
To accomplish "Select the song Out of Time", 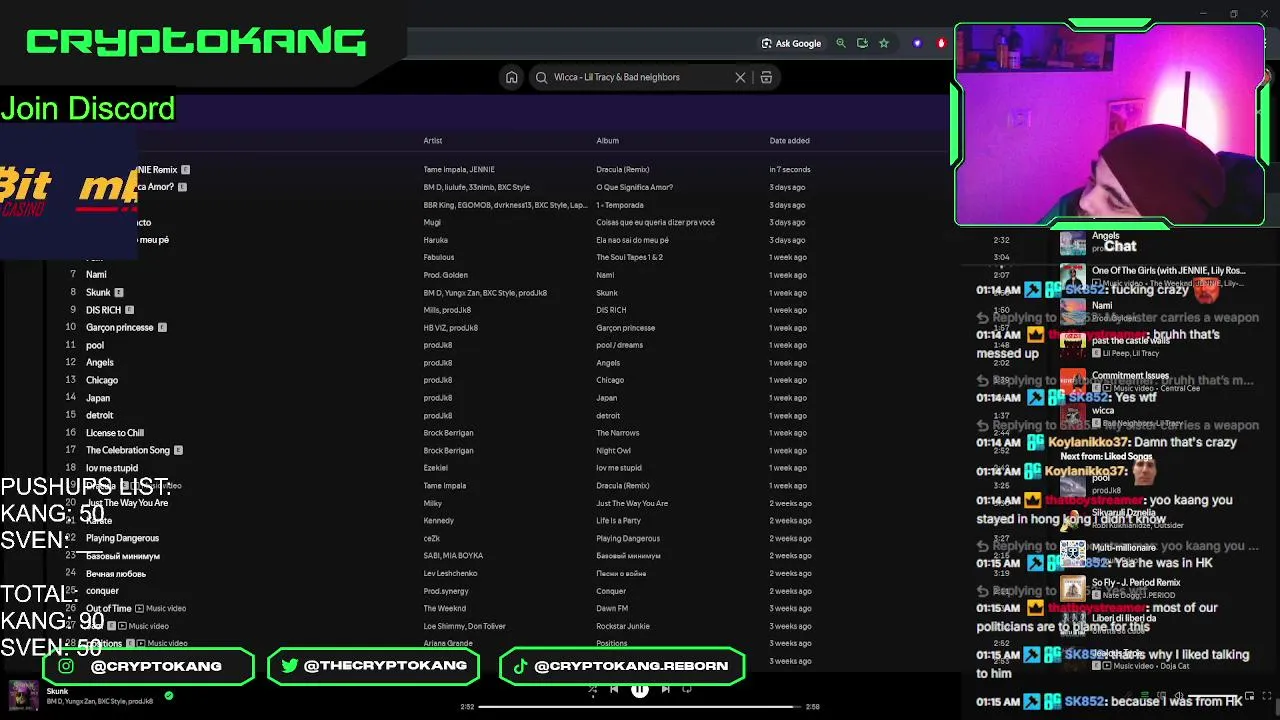I will pyautogui.click(x=108, y=609).
